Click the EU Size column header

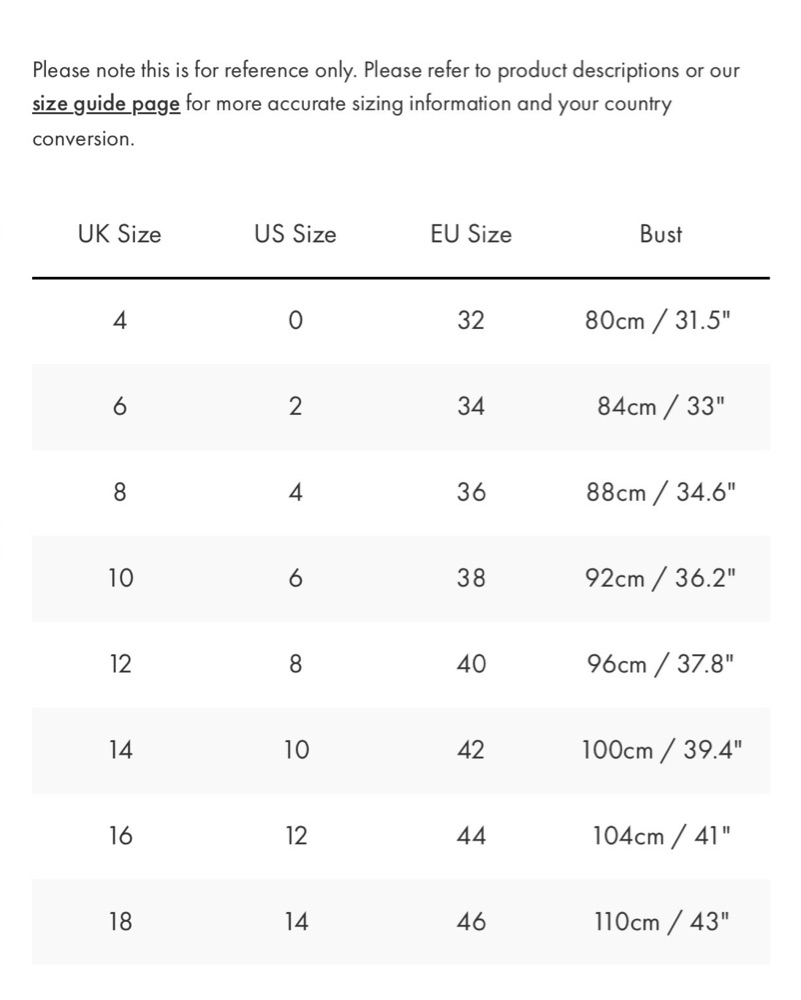(x=471, y=234)
